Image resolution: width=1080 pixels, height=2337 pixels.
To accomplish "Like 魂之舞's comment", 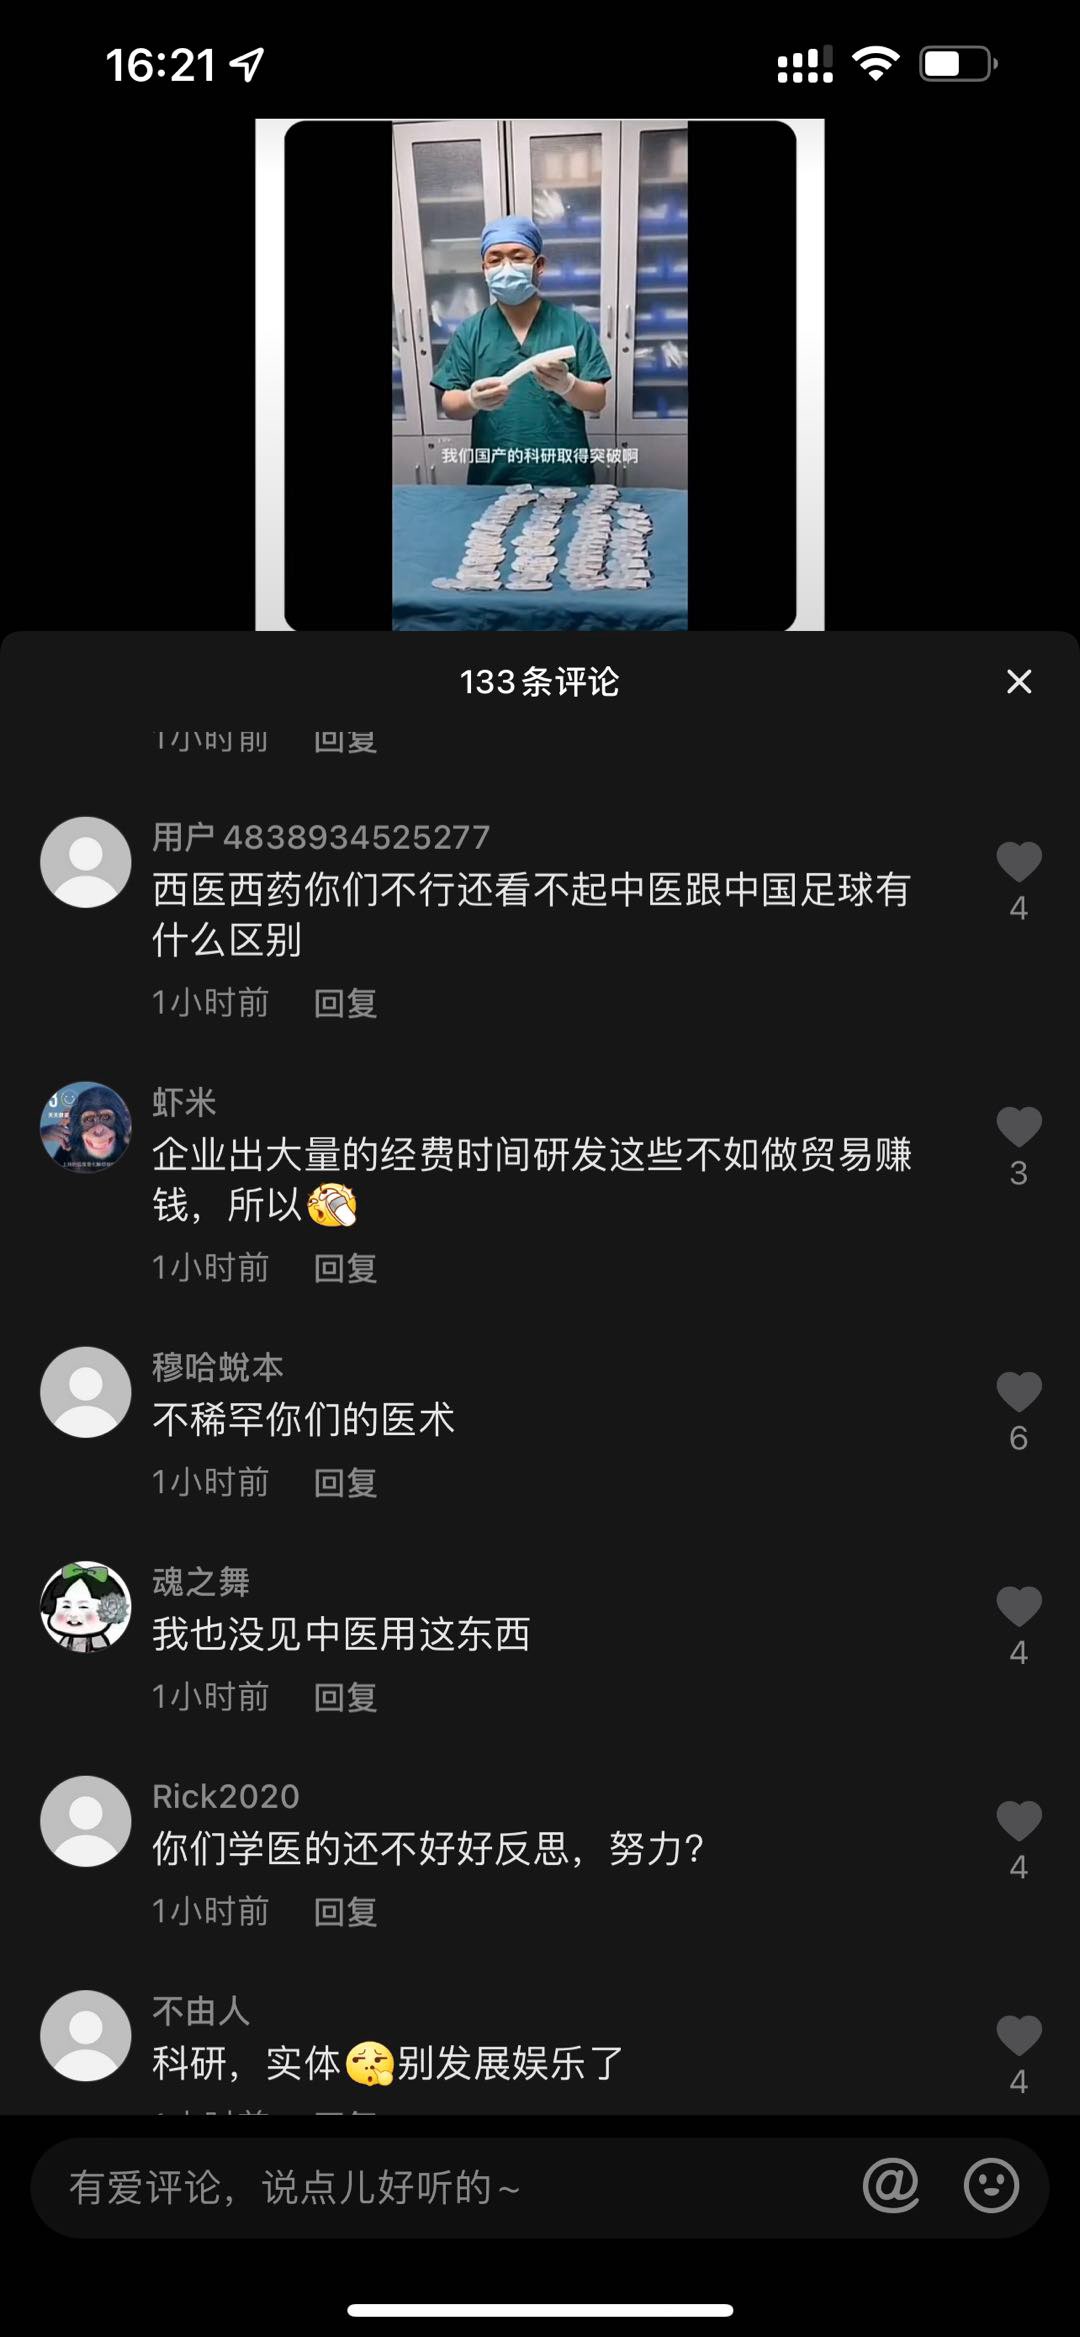I will (1018, 1607).
